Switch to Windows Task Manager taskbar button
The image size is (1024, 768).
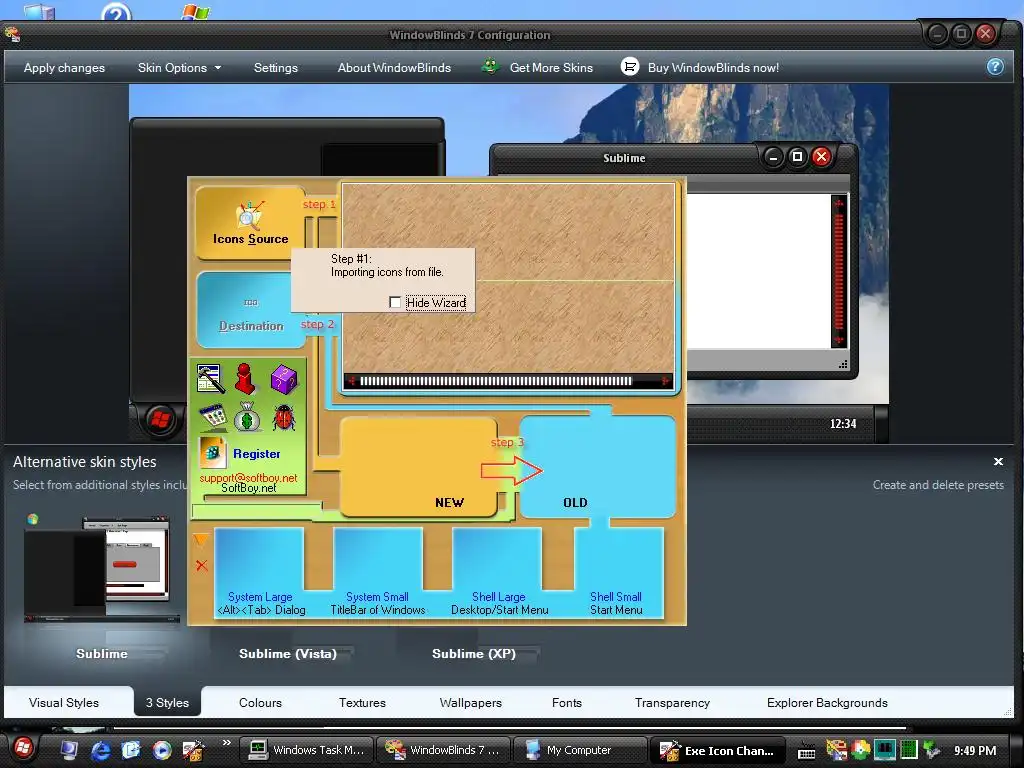point(306,750)
